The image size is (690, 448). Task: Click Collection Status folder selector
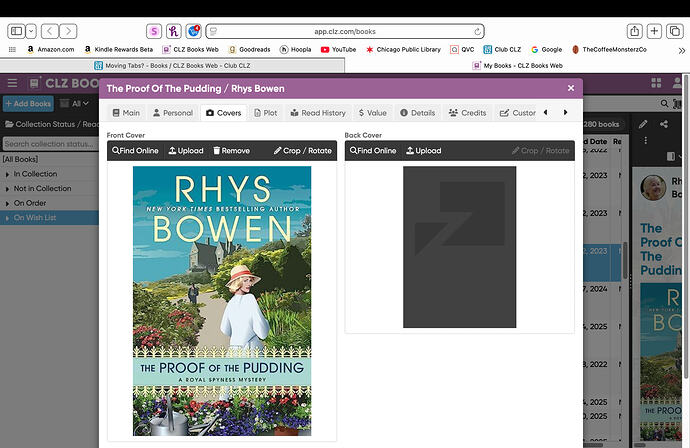pos(51,125)
